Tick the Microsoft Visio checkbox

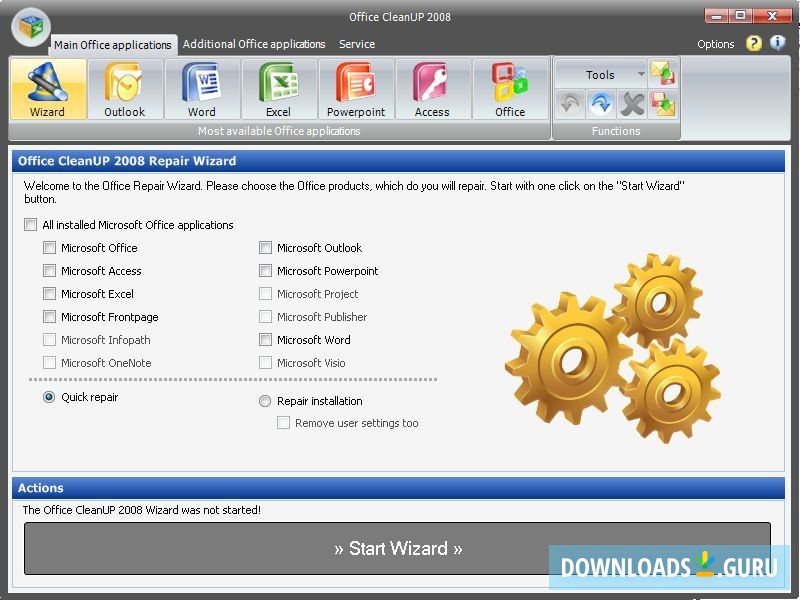click(x=265, y=363)
